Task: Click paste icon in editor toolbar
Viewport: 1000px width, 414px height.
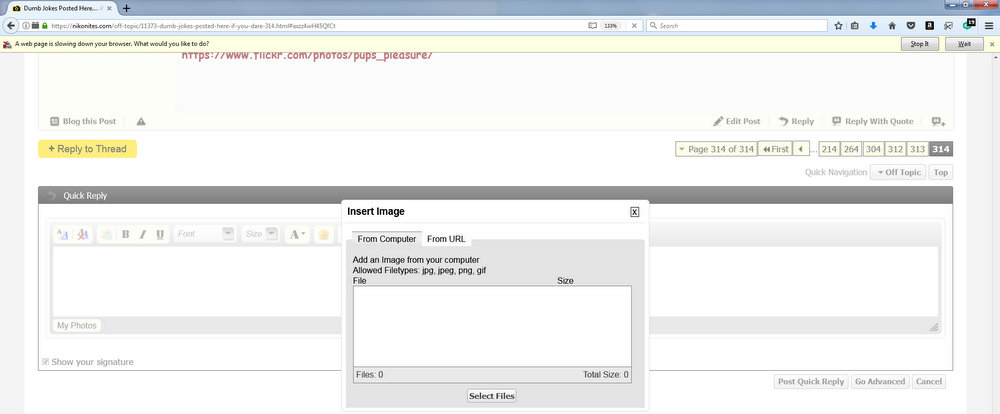Action: click(106, 234)
